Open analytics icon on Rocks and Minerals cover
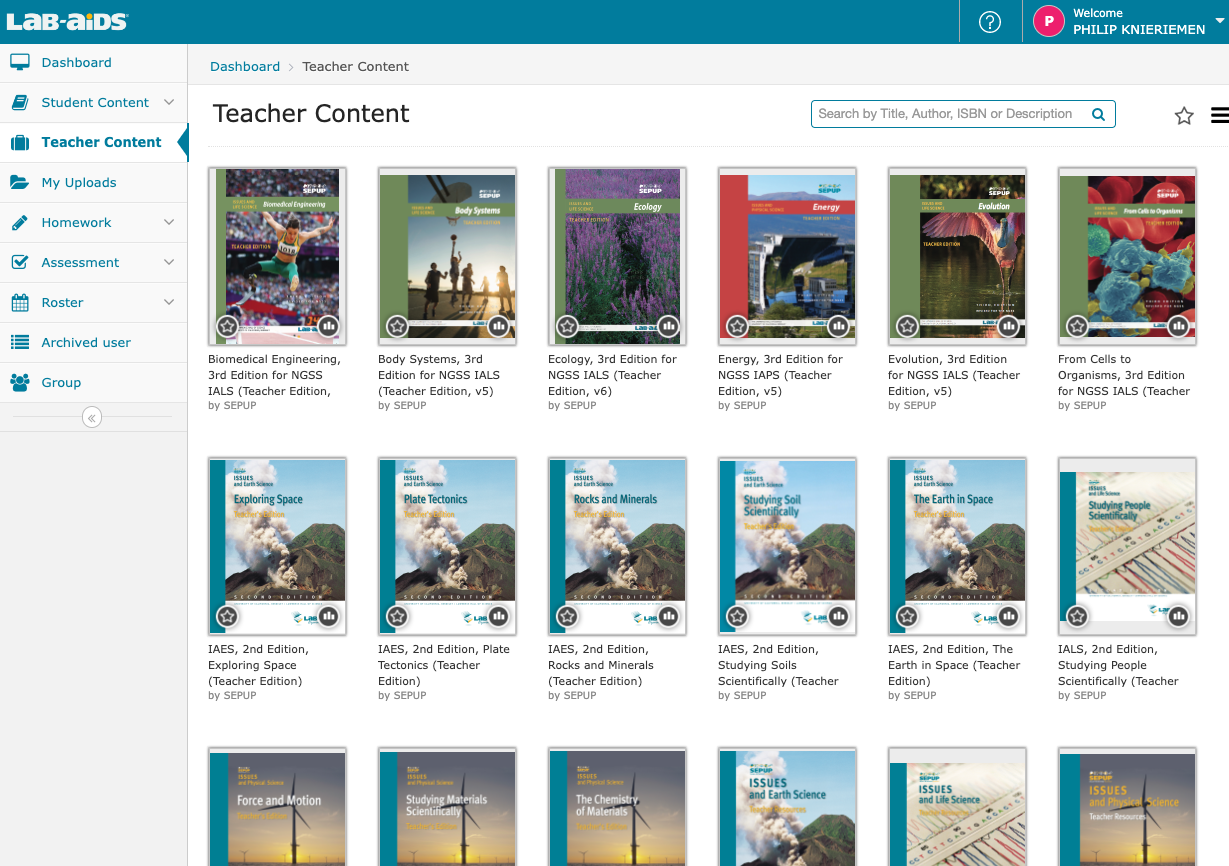This screenshot has width=1229, height=866. [x=668, y=616]
